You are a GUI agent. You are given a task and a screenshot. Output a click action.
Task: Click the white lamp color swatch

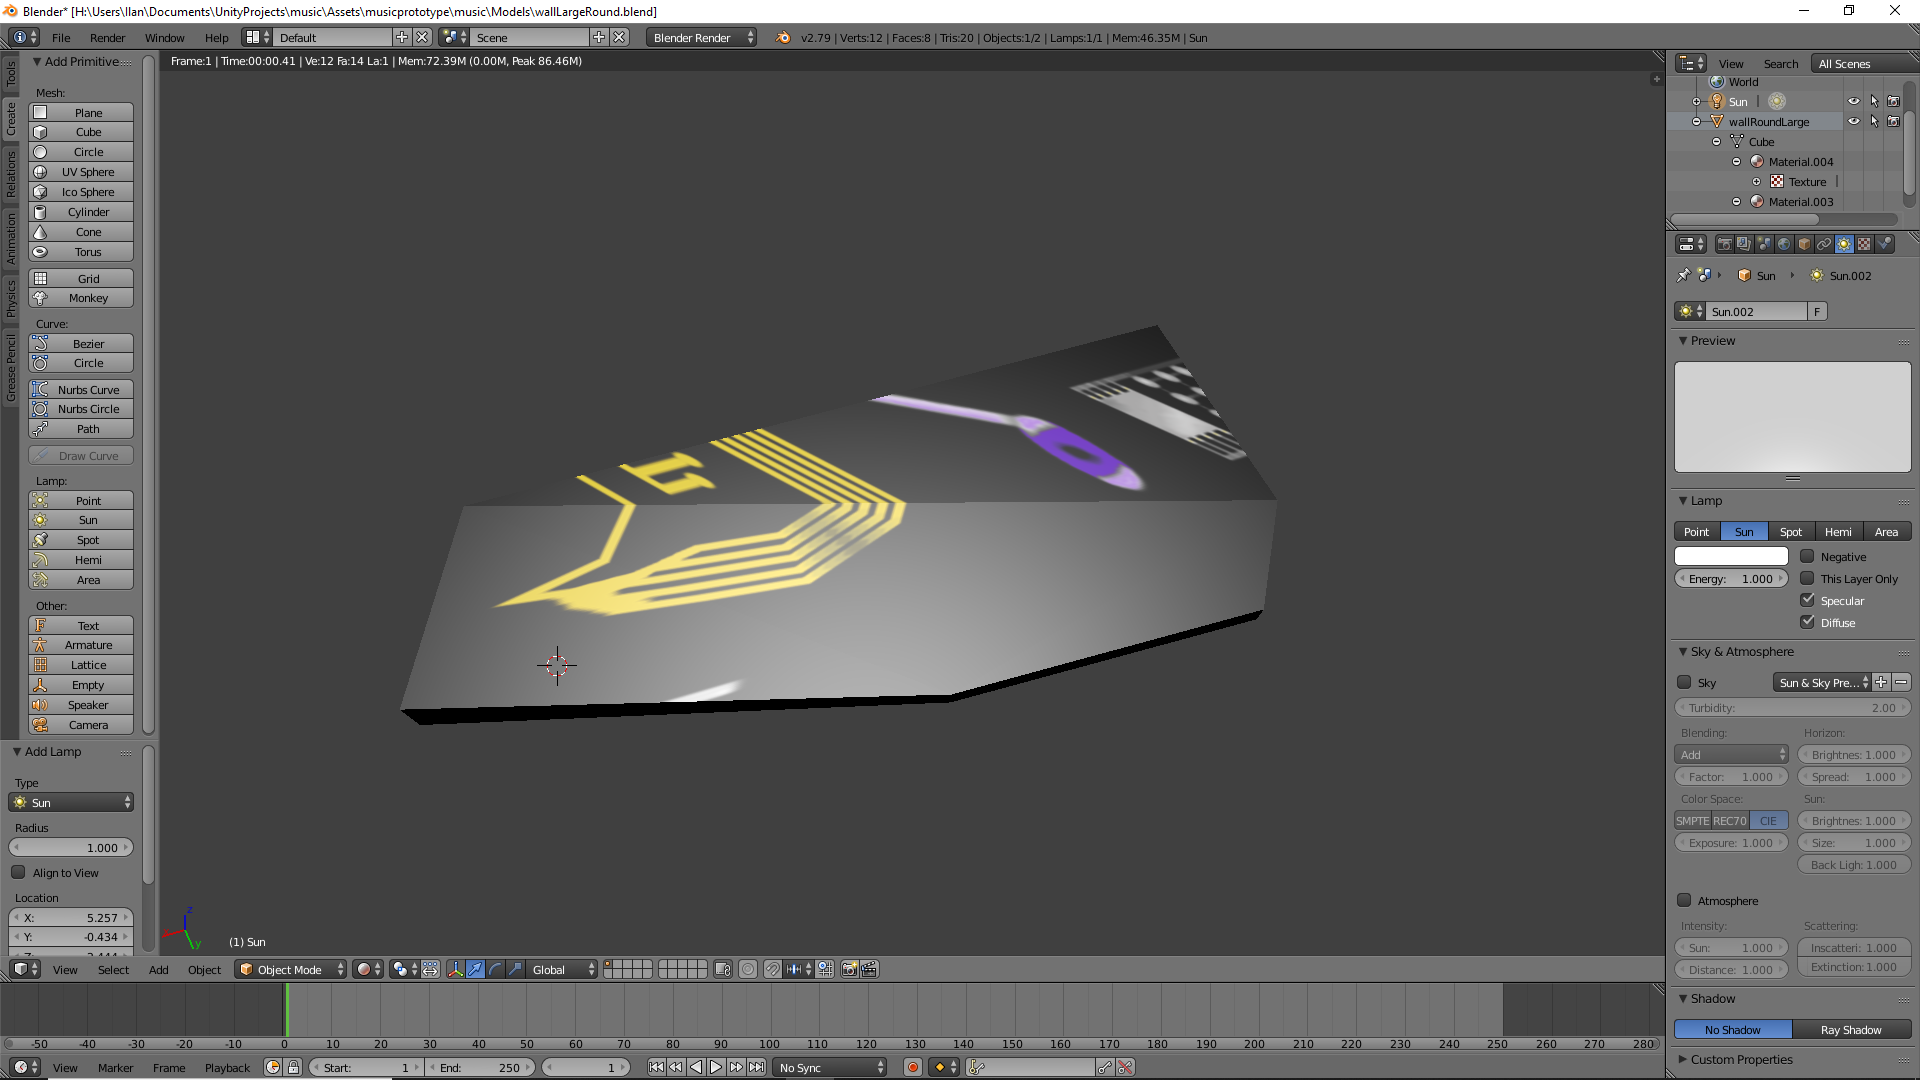click(1731, 556)
